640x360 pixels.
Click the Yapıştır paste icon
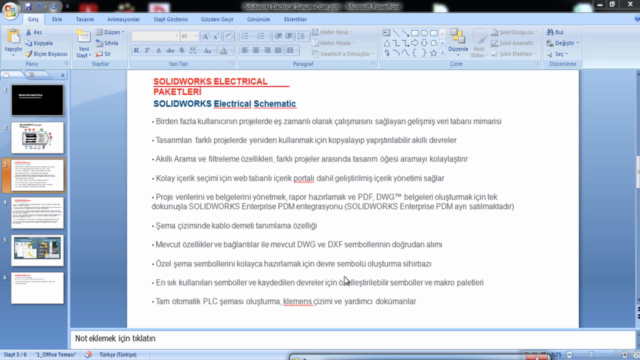pos(13,37)
